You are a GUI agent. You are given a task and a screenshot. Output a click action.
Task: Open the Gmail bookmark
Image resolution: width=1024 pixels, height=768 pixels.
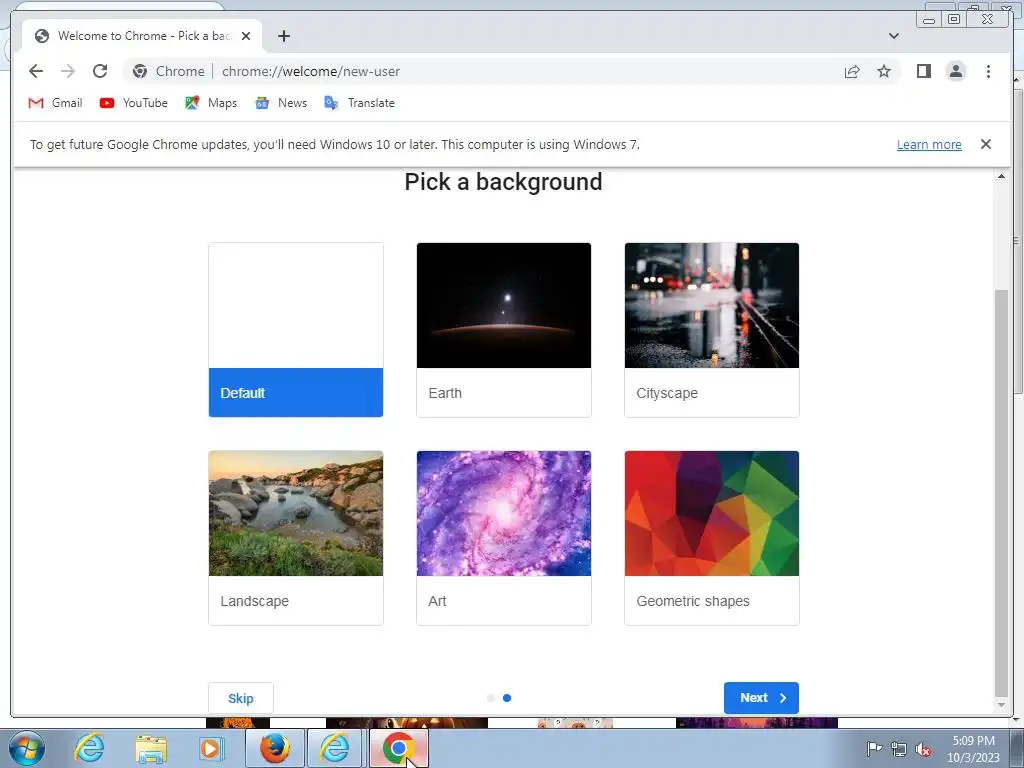[56, 103]
